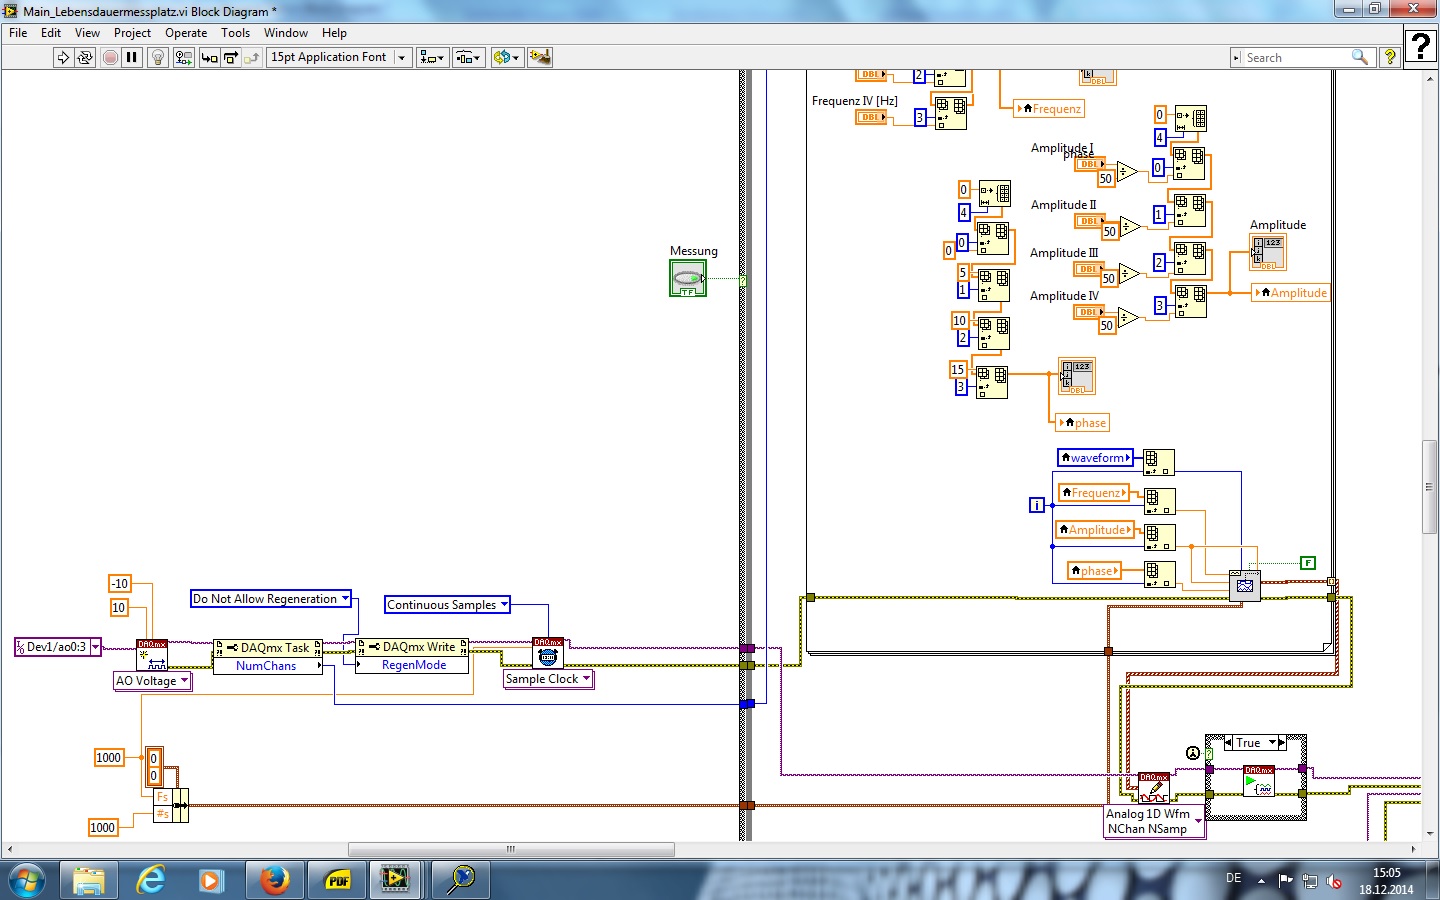This screenshot has width=1440, height=900.
Task: Click the Run arrow button
Action: (63, 58)
